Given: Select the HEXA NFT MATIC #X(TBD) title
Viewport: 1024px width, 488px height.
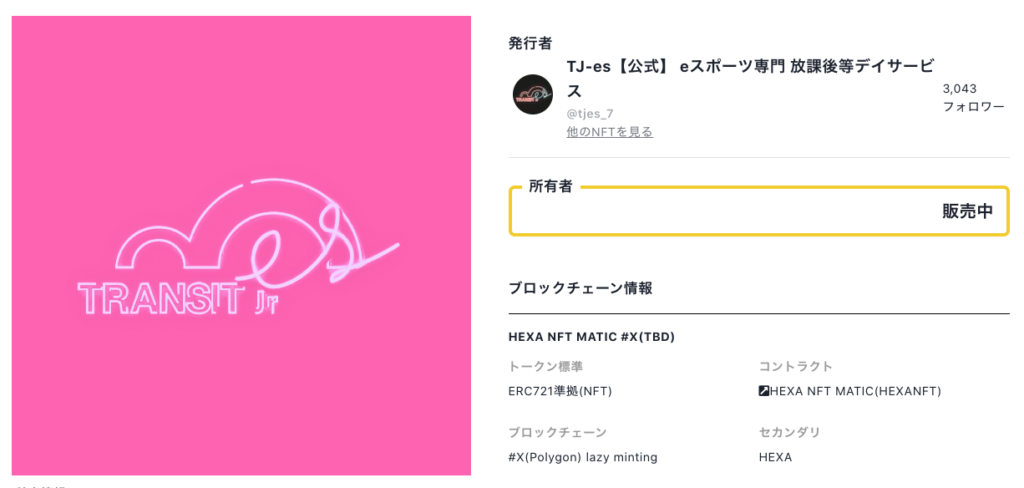Looking at the screenshot, I should tap(591, 337).
